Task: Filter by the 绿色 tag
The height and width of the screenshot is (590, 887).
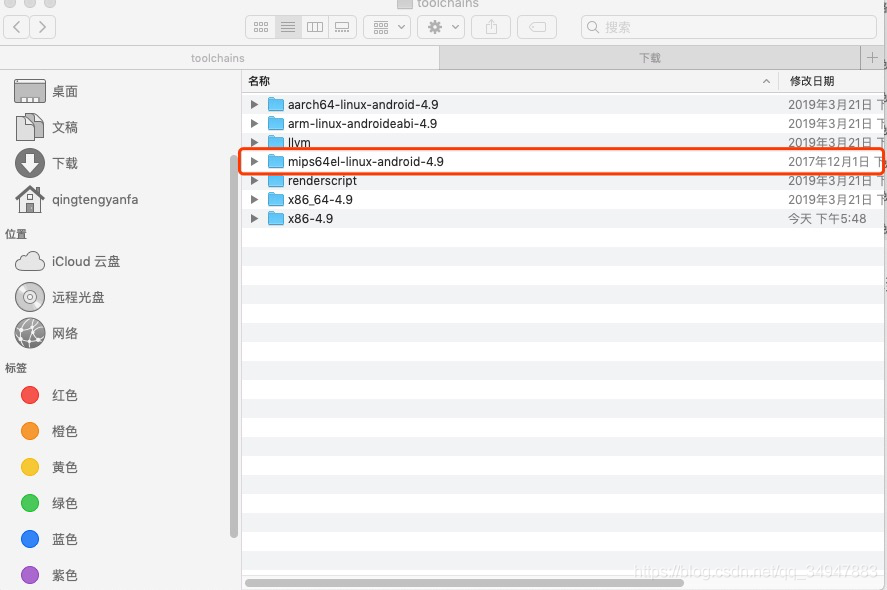Action: click(49, 503)
